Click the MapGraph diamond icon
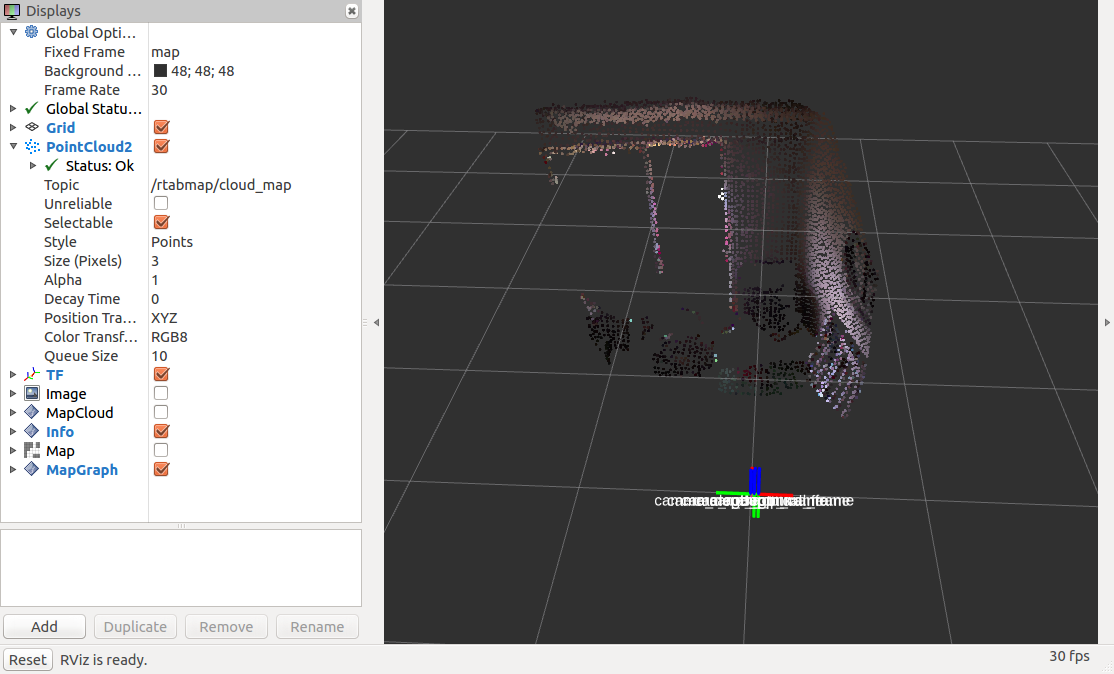This screenshot has height=674, width=1114. point(32,470)
